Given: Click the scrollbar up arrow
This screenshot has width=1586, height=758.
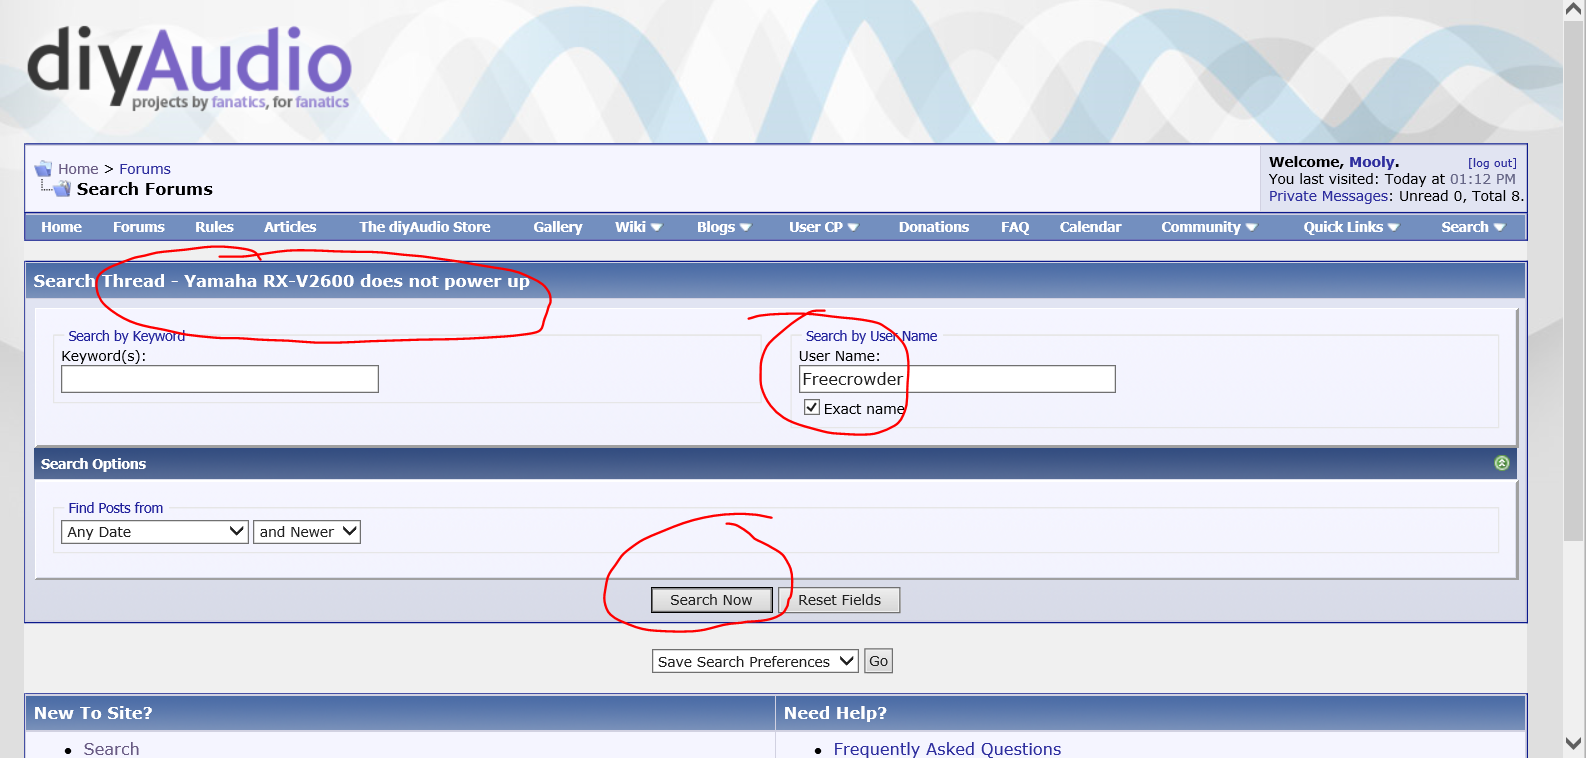Looking at the screenshot, I should (1574, 9).
